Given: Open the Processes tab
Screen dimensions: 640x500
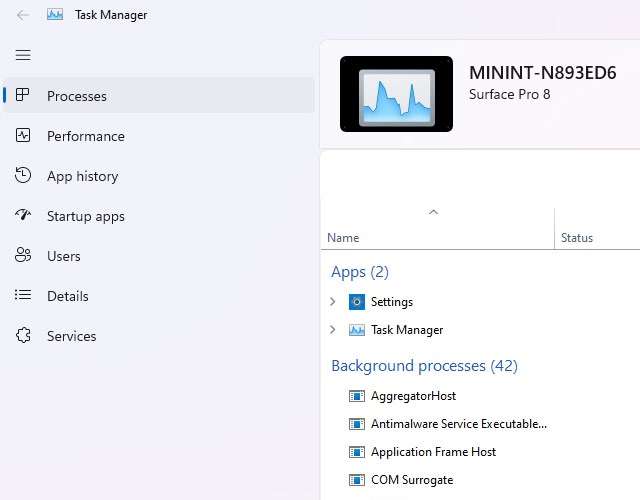Looking at the screenshot, I should (x=77, y=96).
